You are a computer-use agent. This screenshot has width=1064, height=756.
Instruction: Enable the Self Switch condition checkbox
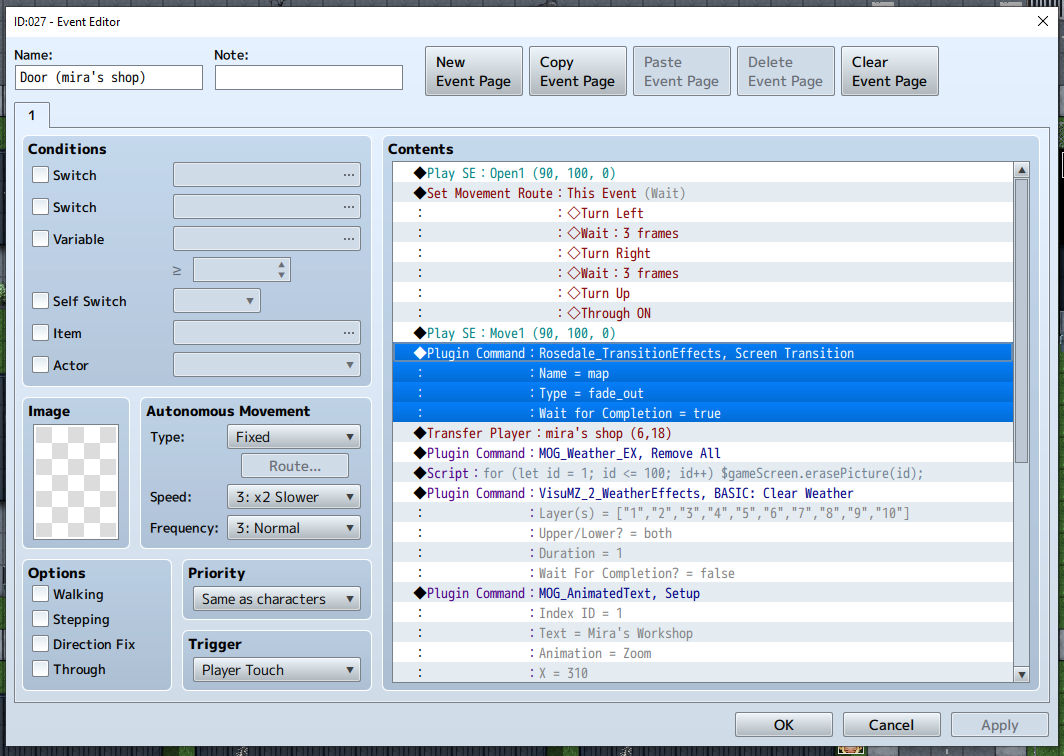41,301
